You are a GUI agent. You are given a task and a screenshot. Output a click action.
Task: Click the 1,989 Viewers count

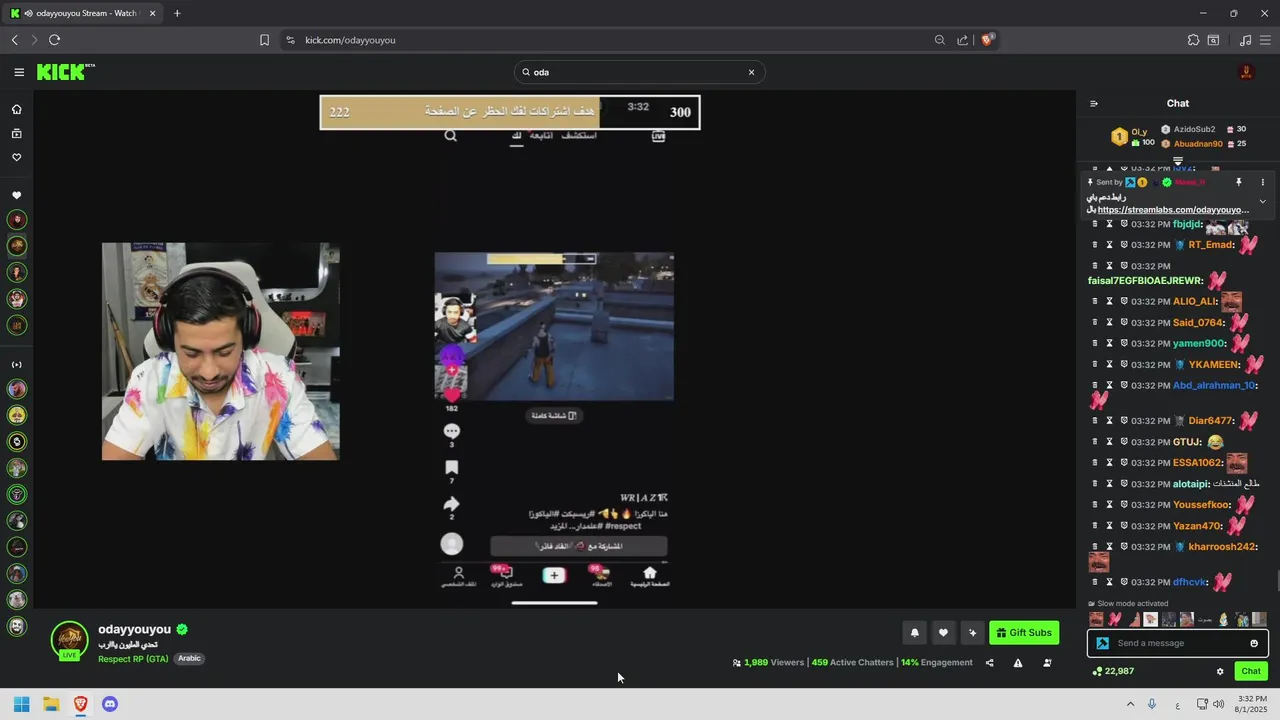point(768,662)
